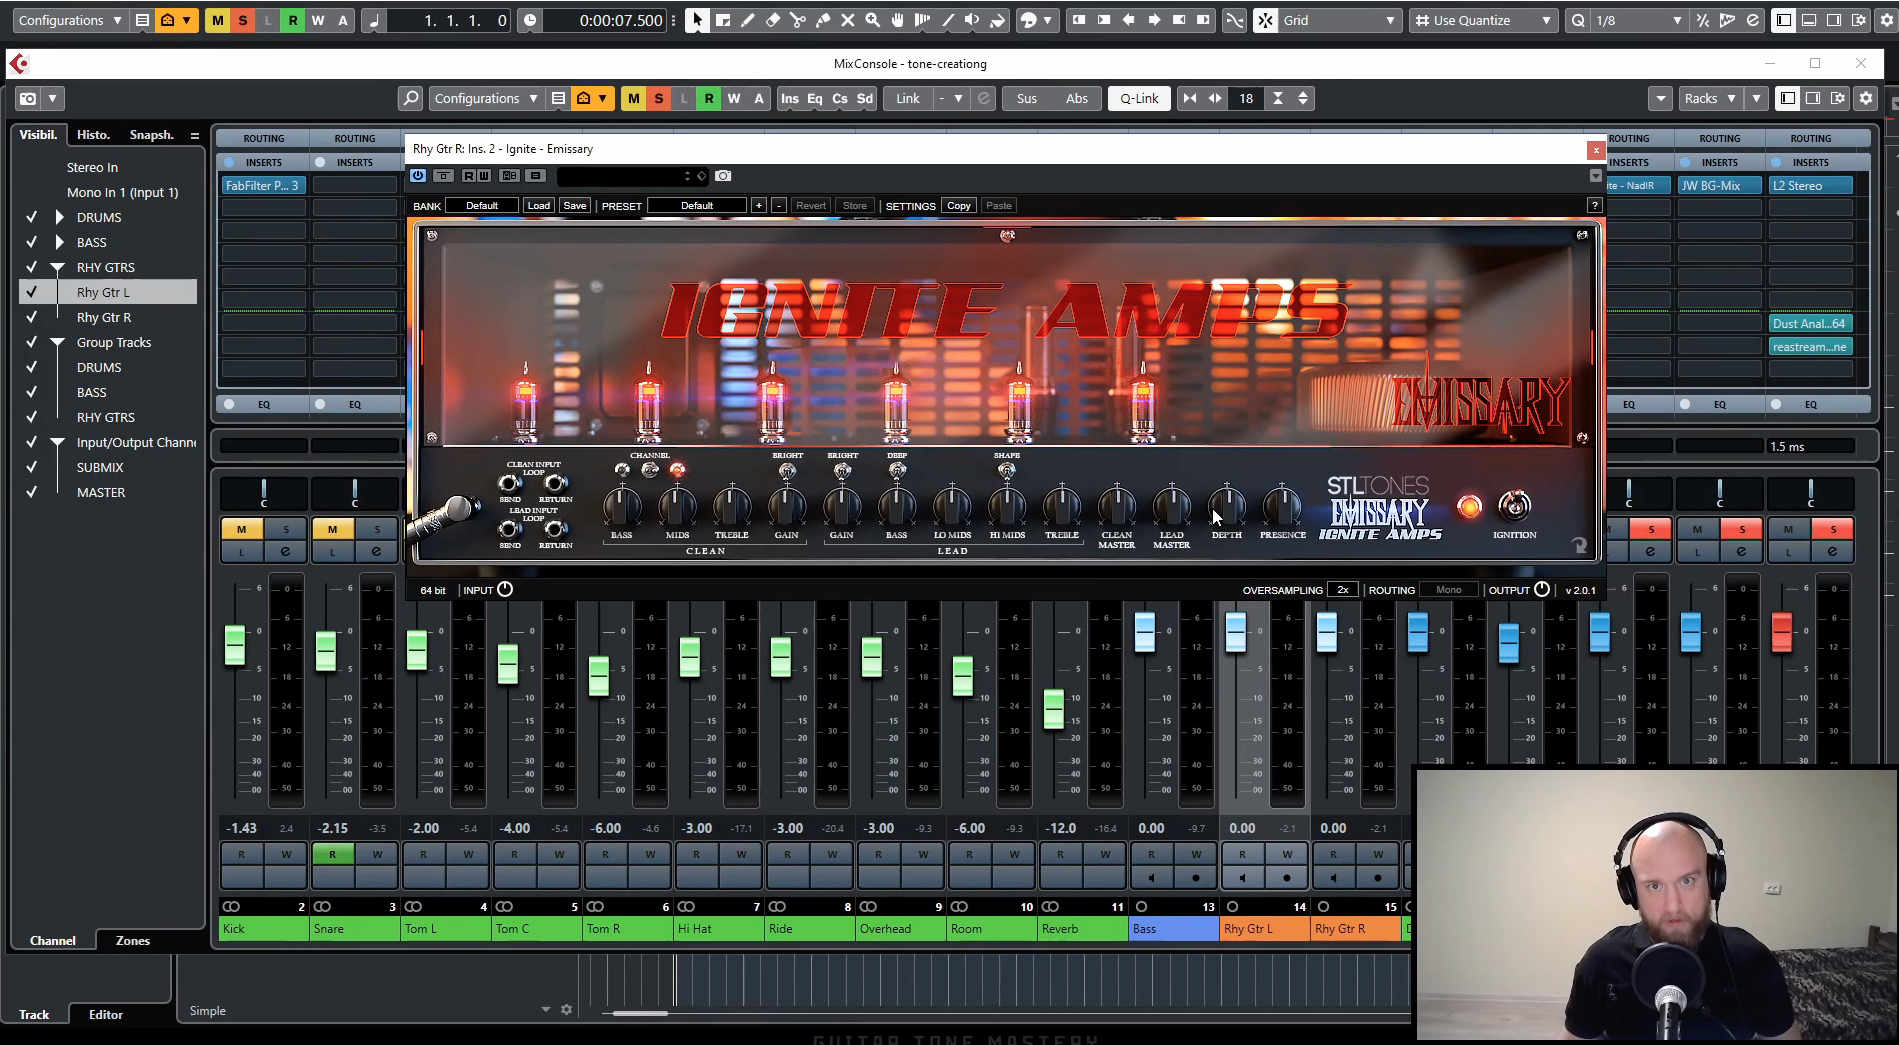This screenshot has width=1899, height=1045.
Task: Select the Play speaker tool
Action: coord(972,20)
